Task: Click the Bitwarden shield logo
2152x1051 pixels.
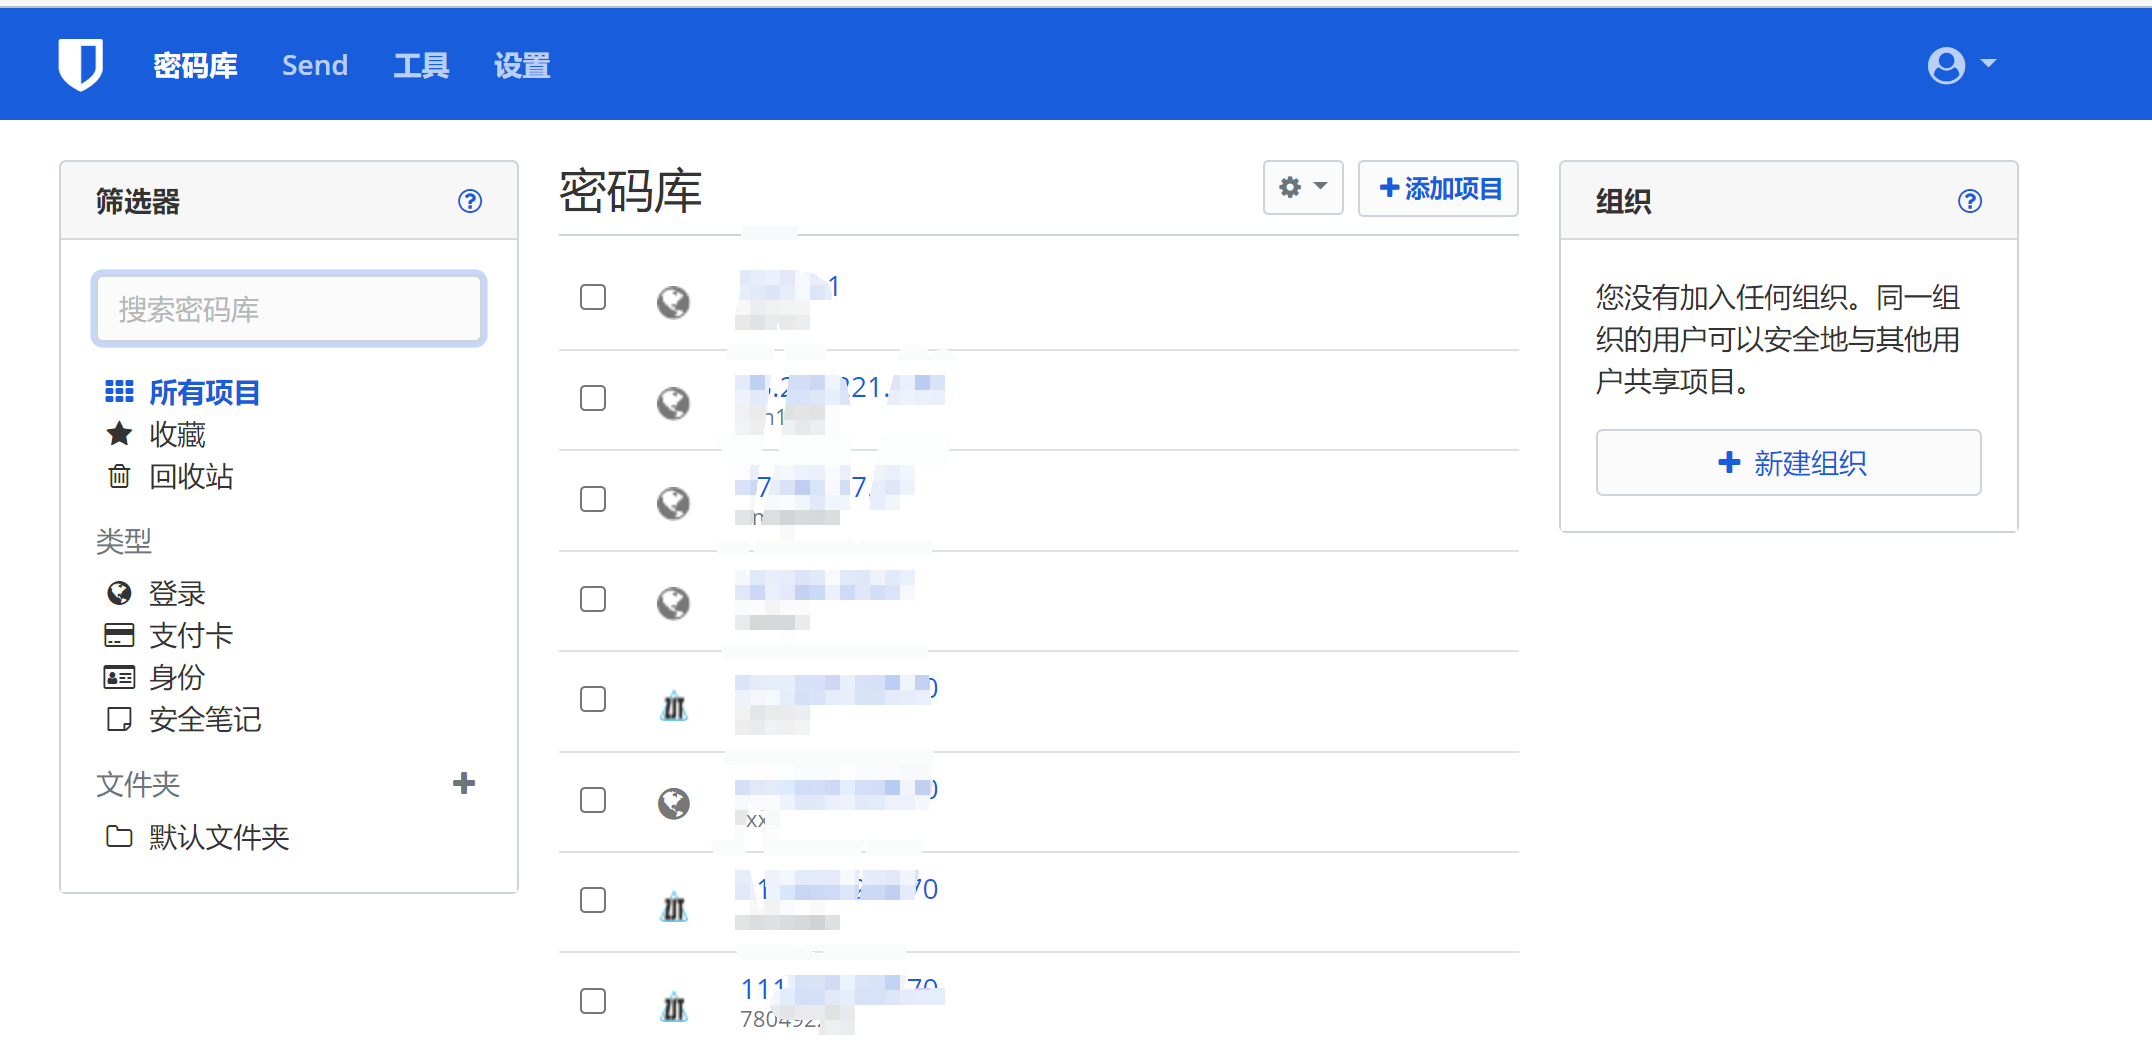Action: pyautogui.click(x=80, y=64)
